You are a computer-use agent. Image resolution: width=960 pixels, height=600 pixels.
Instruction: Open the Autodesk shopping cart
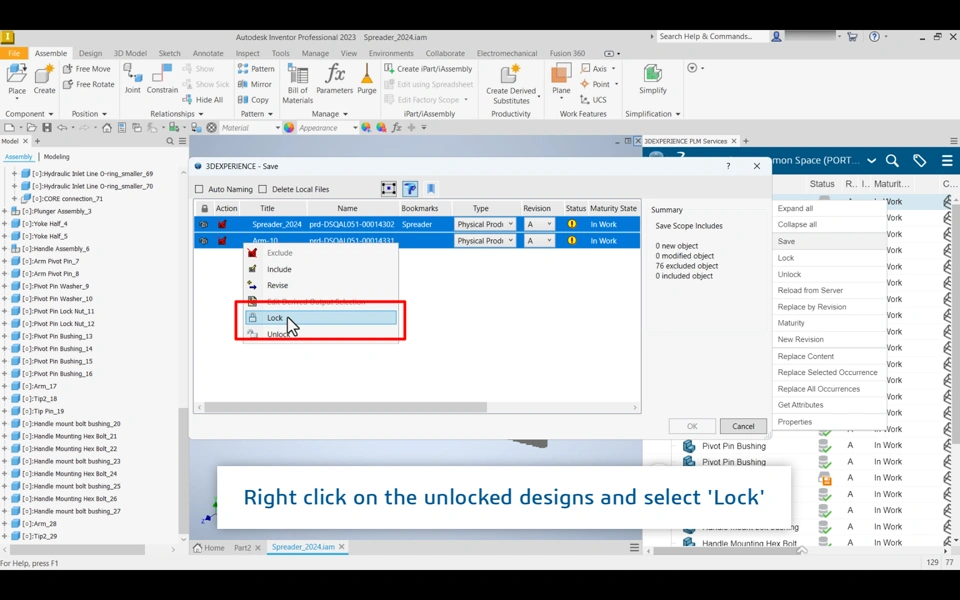852,37
